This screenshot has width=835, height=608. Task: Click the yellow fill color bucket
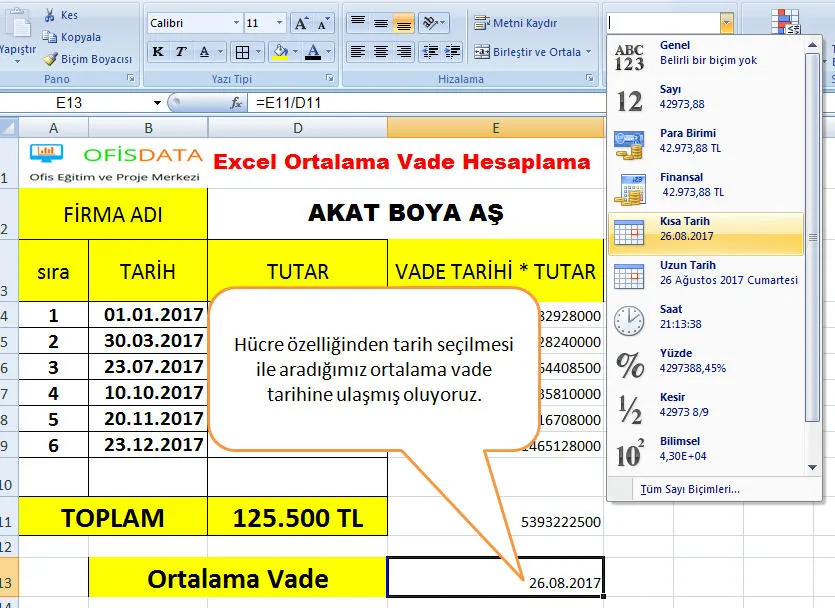(280, 52)
